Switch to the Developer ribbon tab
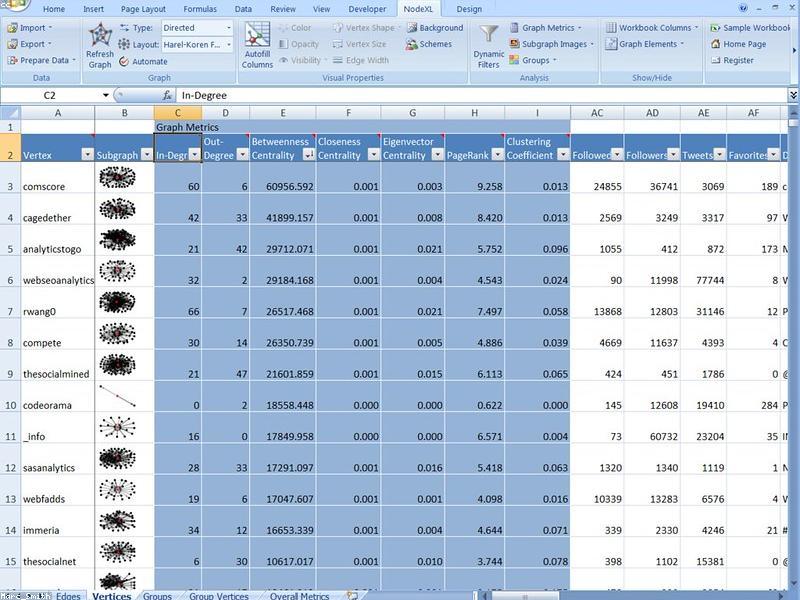This screenshot has height=600, width=800. click(367, 9)
